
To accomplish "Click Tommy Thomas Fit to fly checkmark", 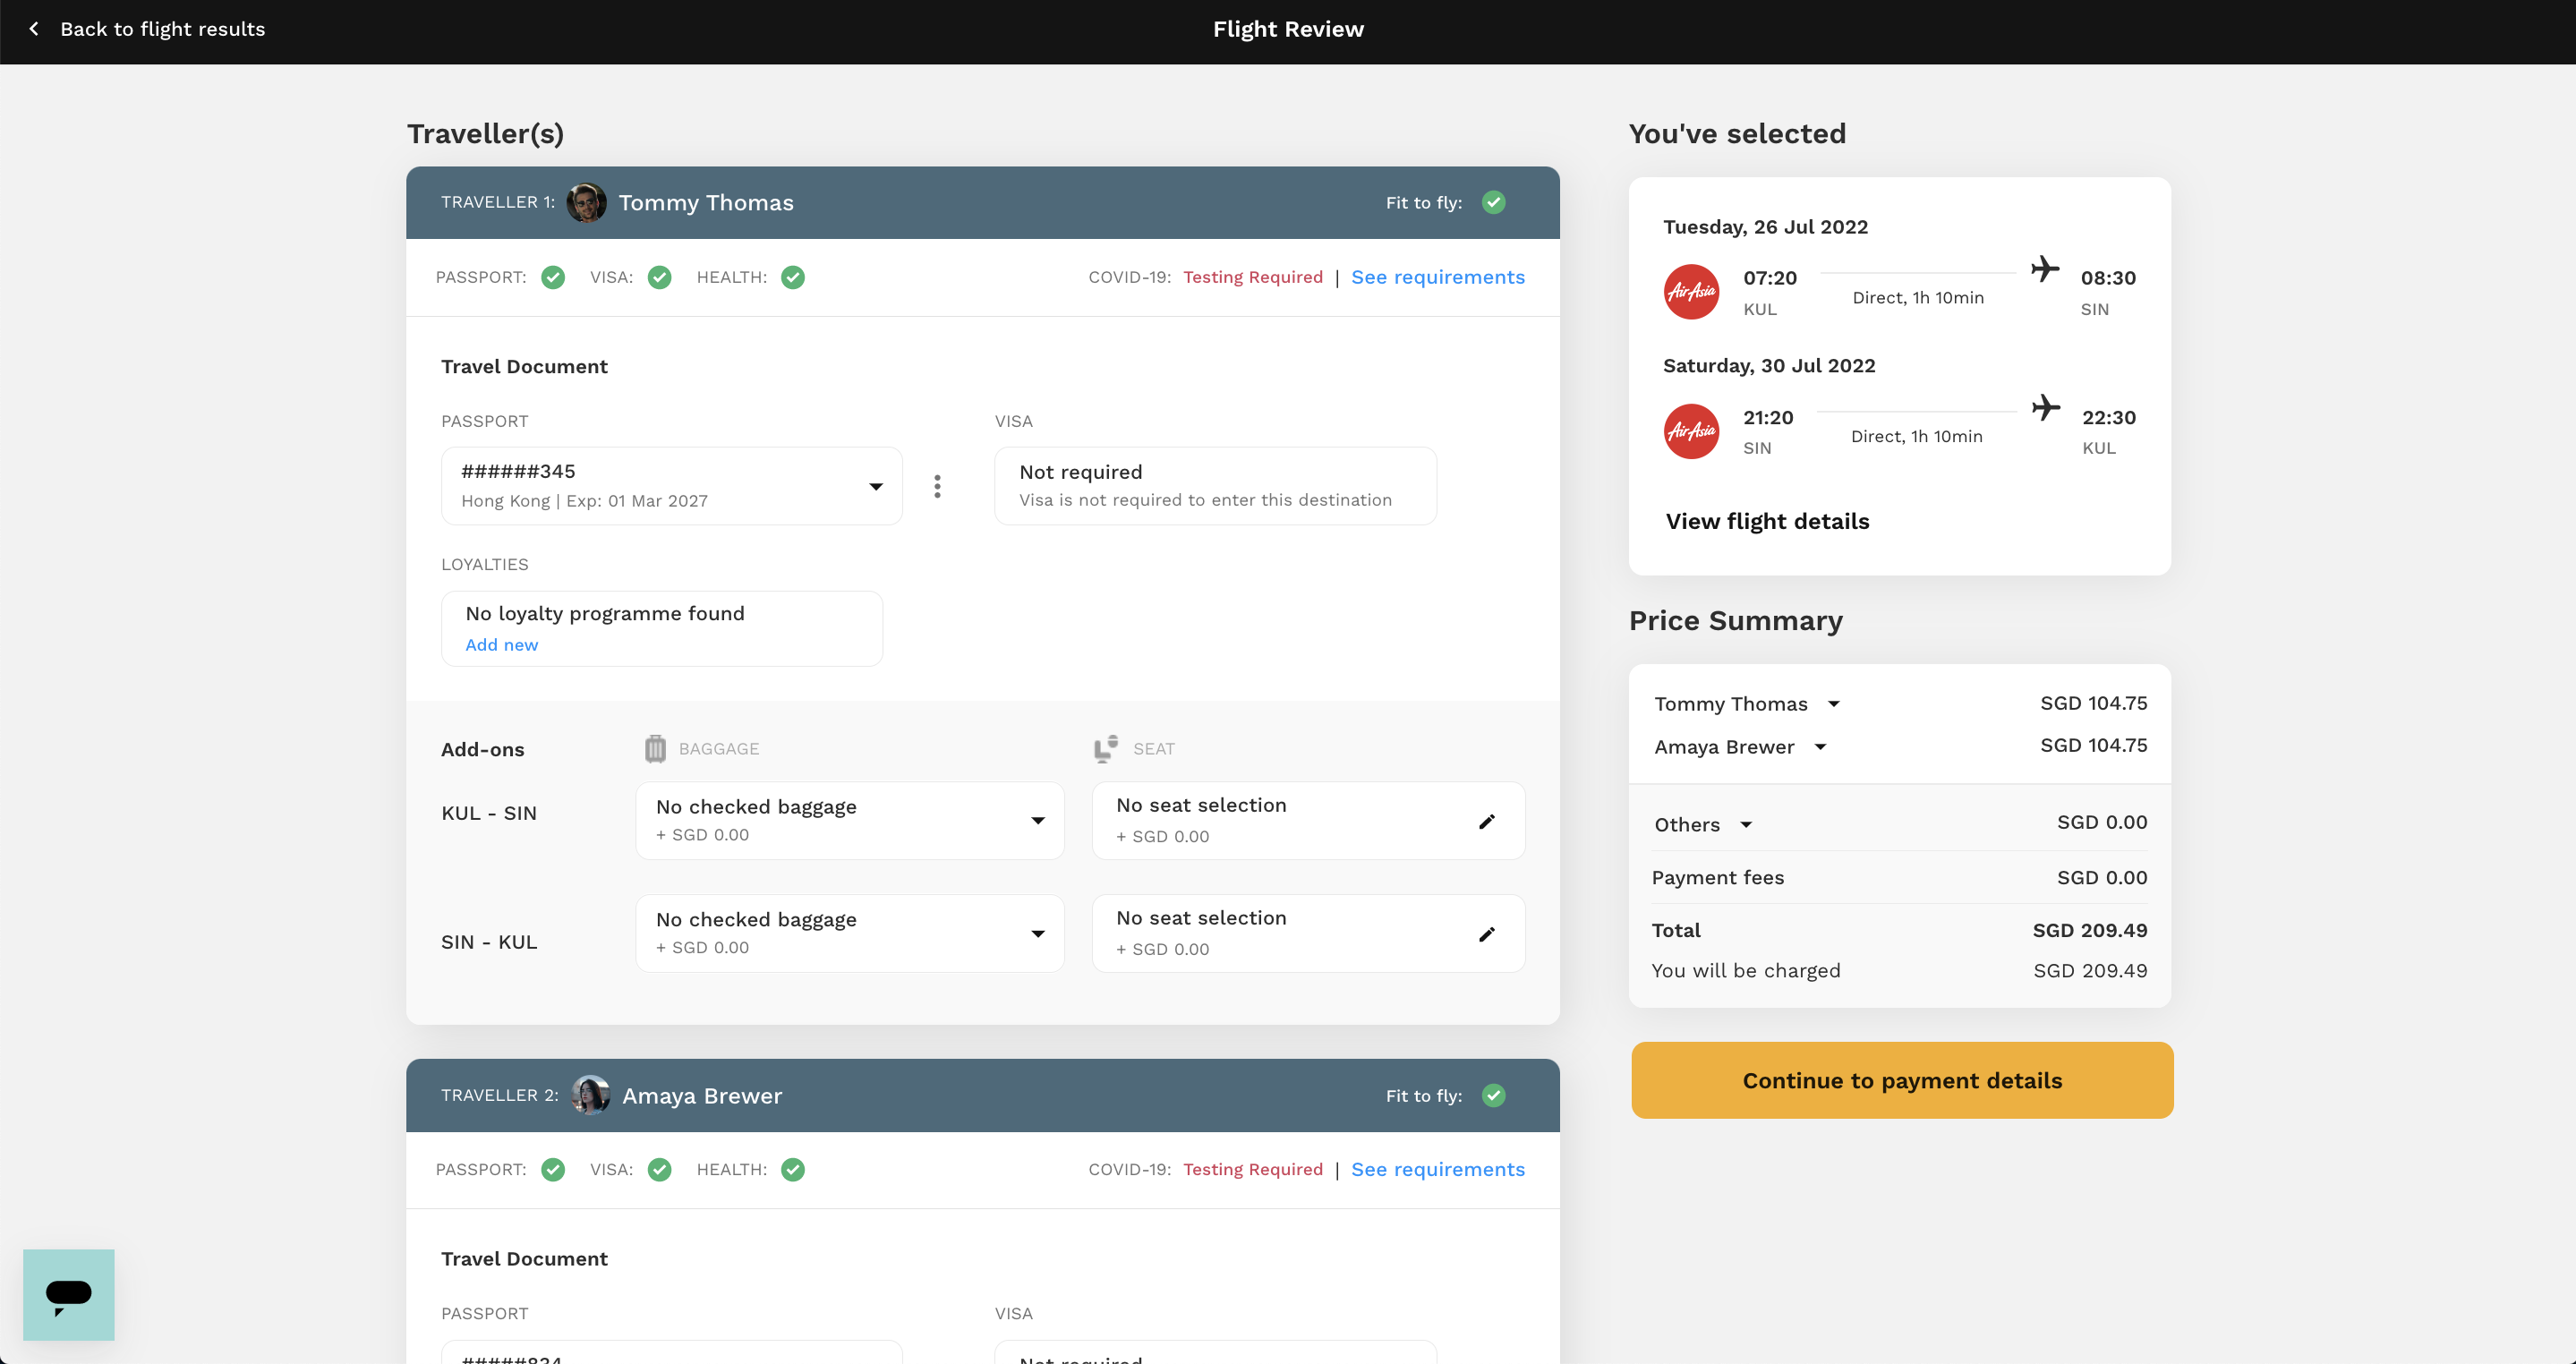I will pyautogui.click(x=1494, y=203).
